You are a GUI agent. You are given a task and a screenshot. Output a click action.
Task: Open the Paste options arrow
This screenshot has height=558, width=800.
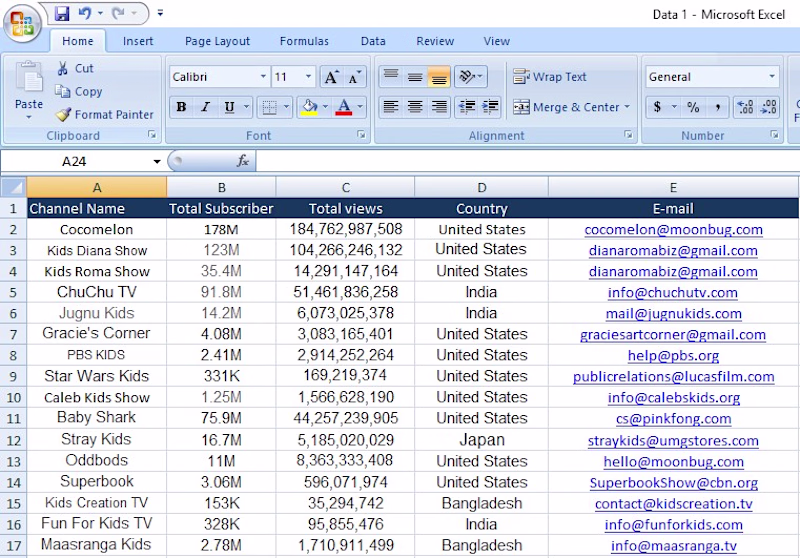coord(29,117)
